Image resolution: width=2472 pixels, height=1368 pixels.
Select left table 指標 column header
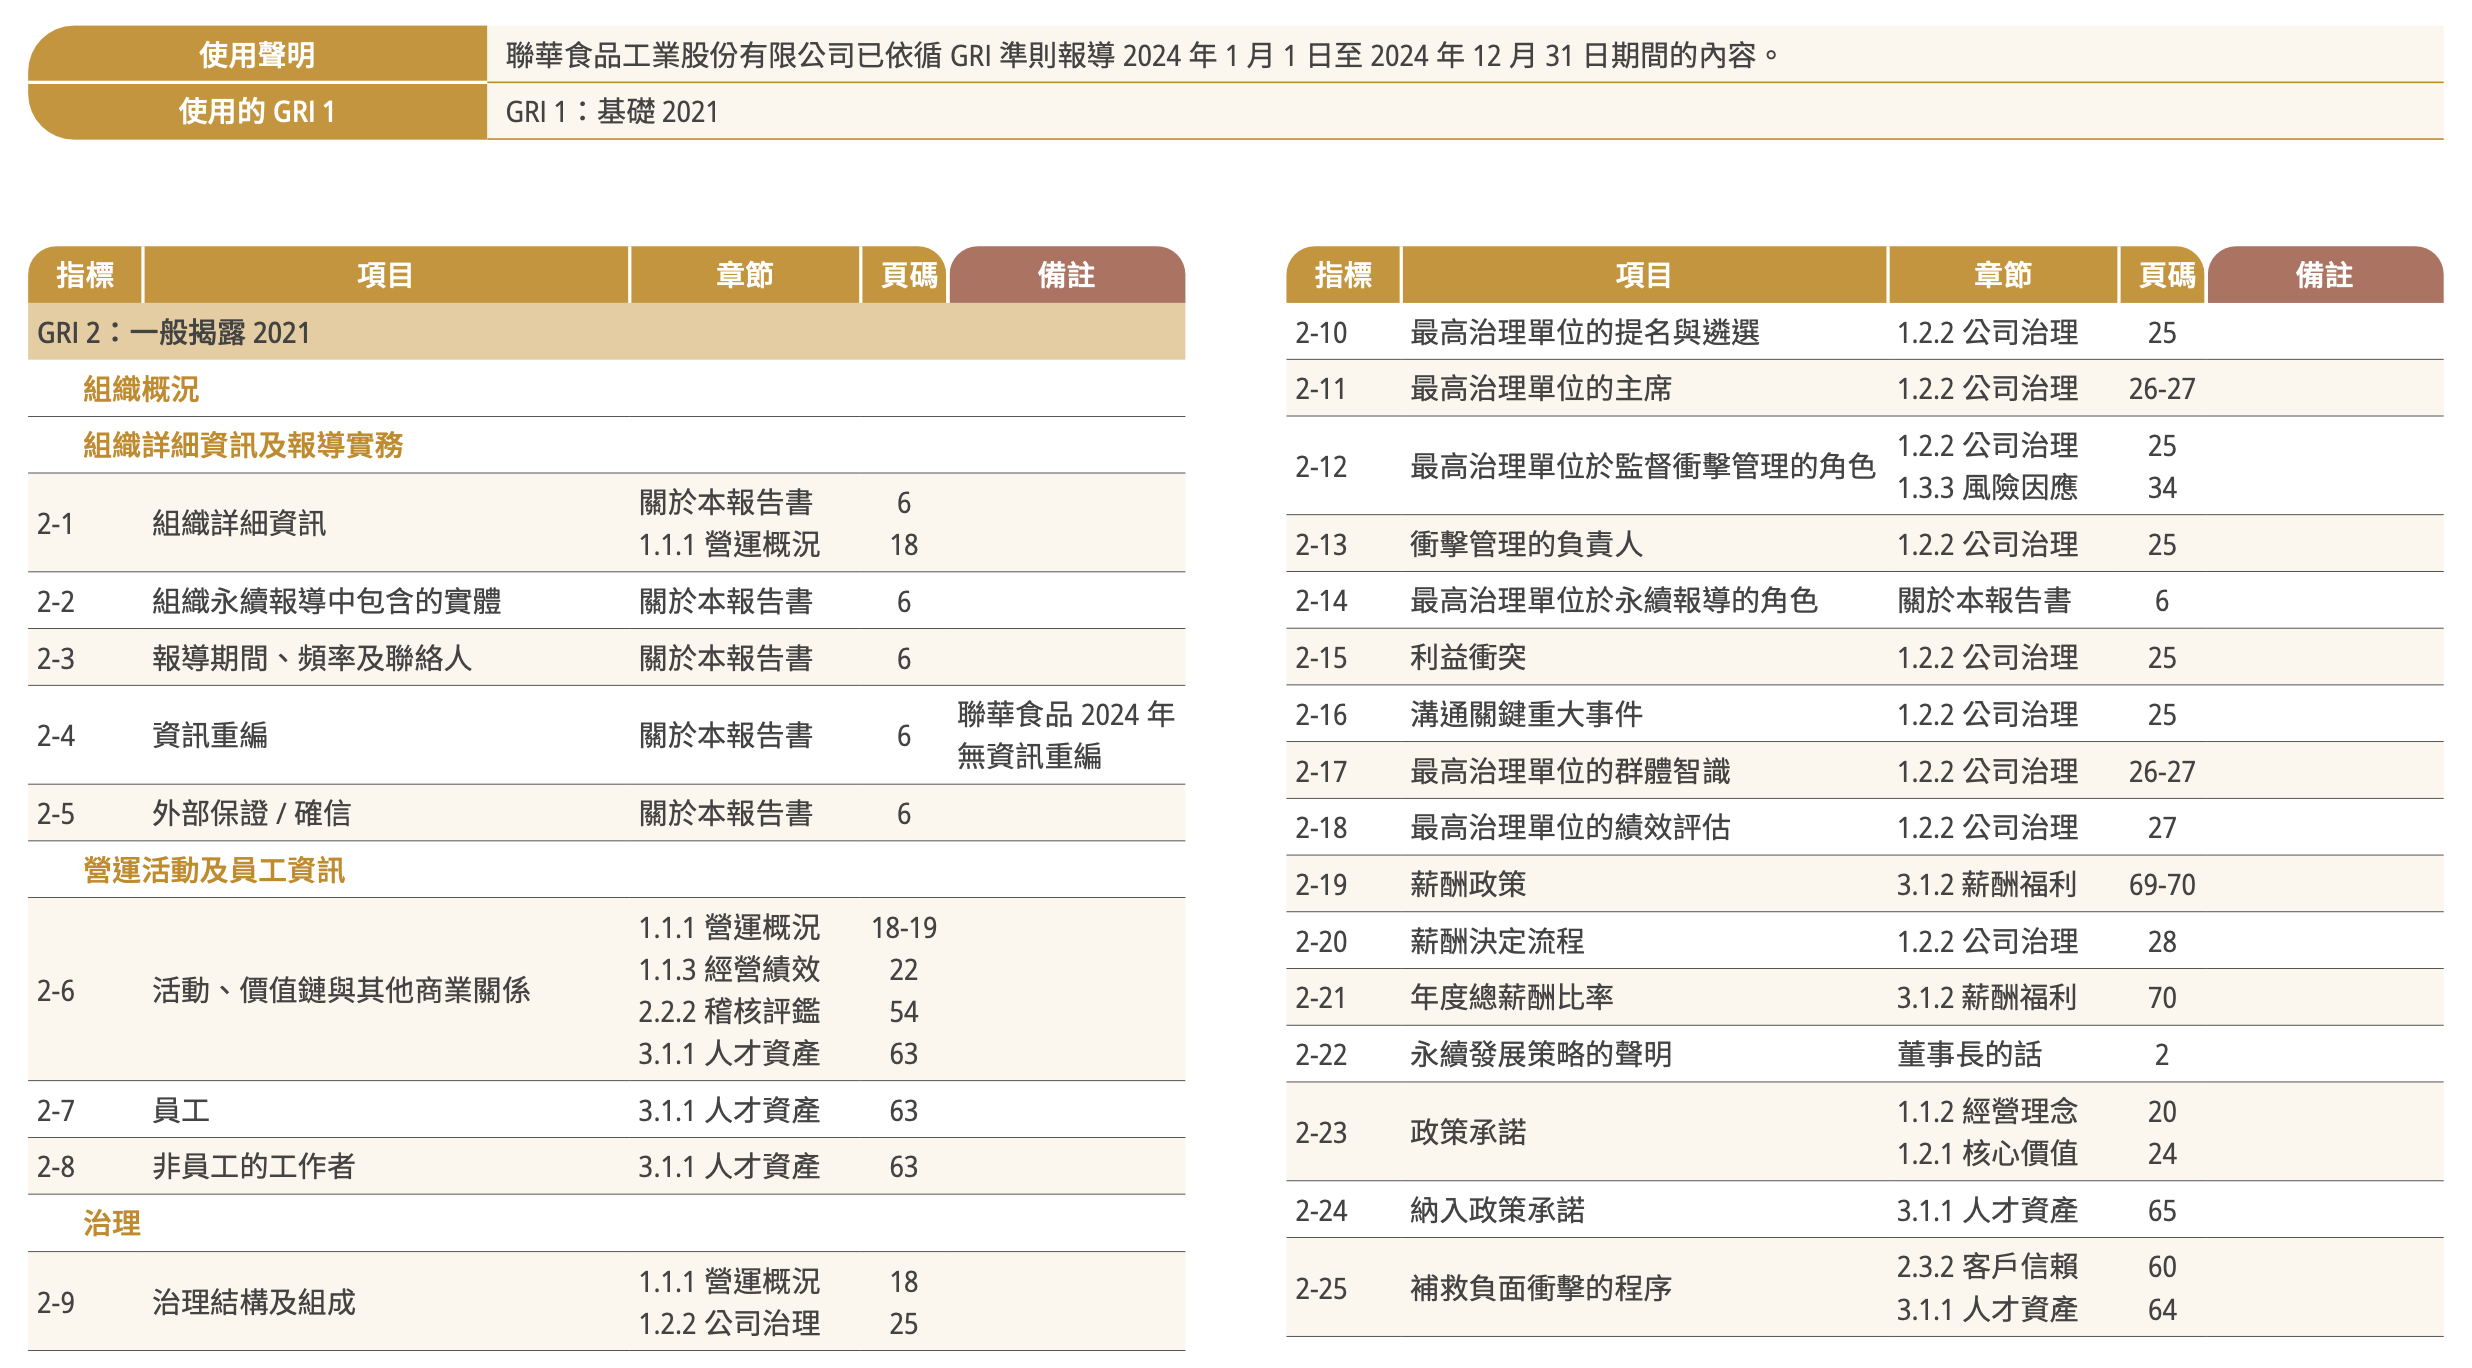pos(85,275)
